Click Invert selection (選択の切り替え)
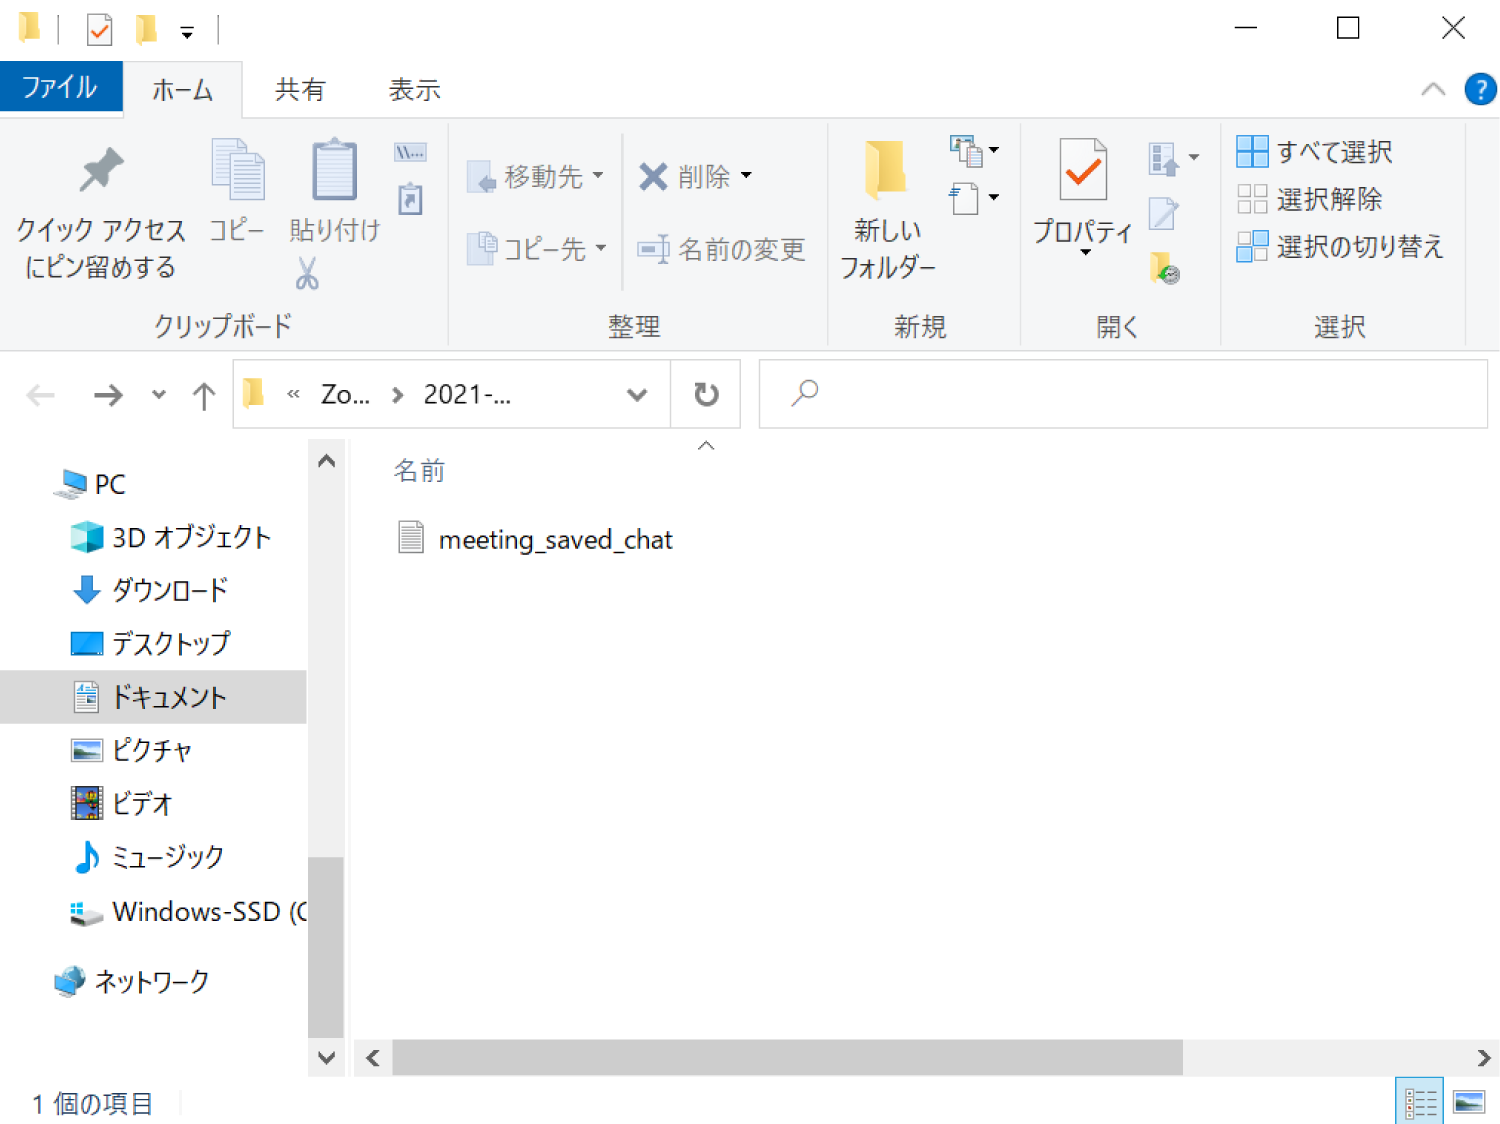The height and width of the screenshot is (1124, 1500). [1340, 246]
